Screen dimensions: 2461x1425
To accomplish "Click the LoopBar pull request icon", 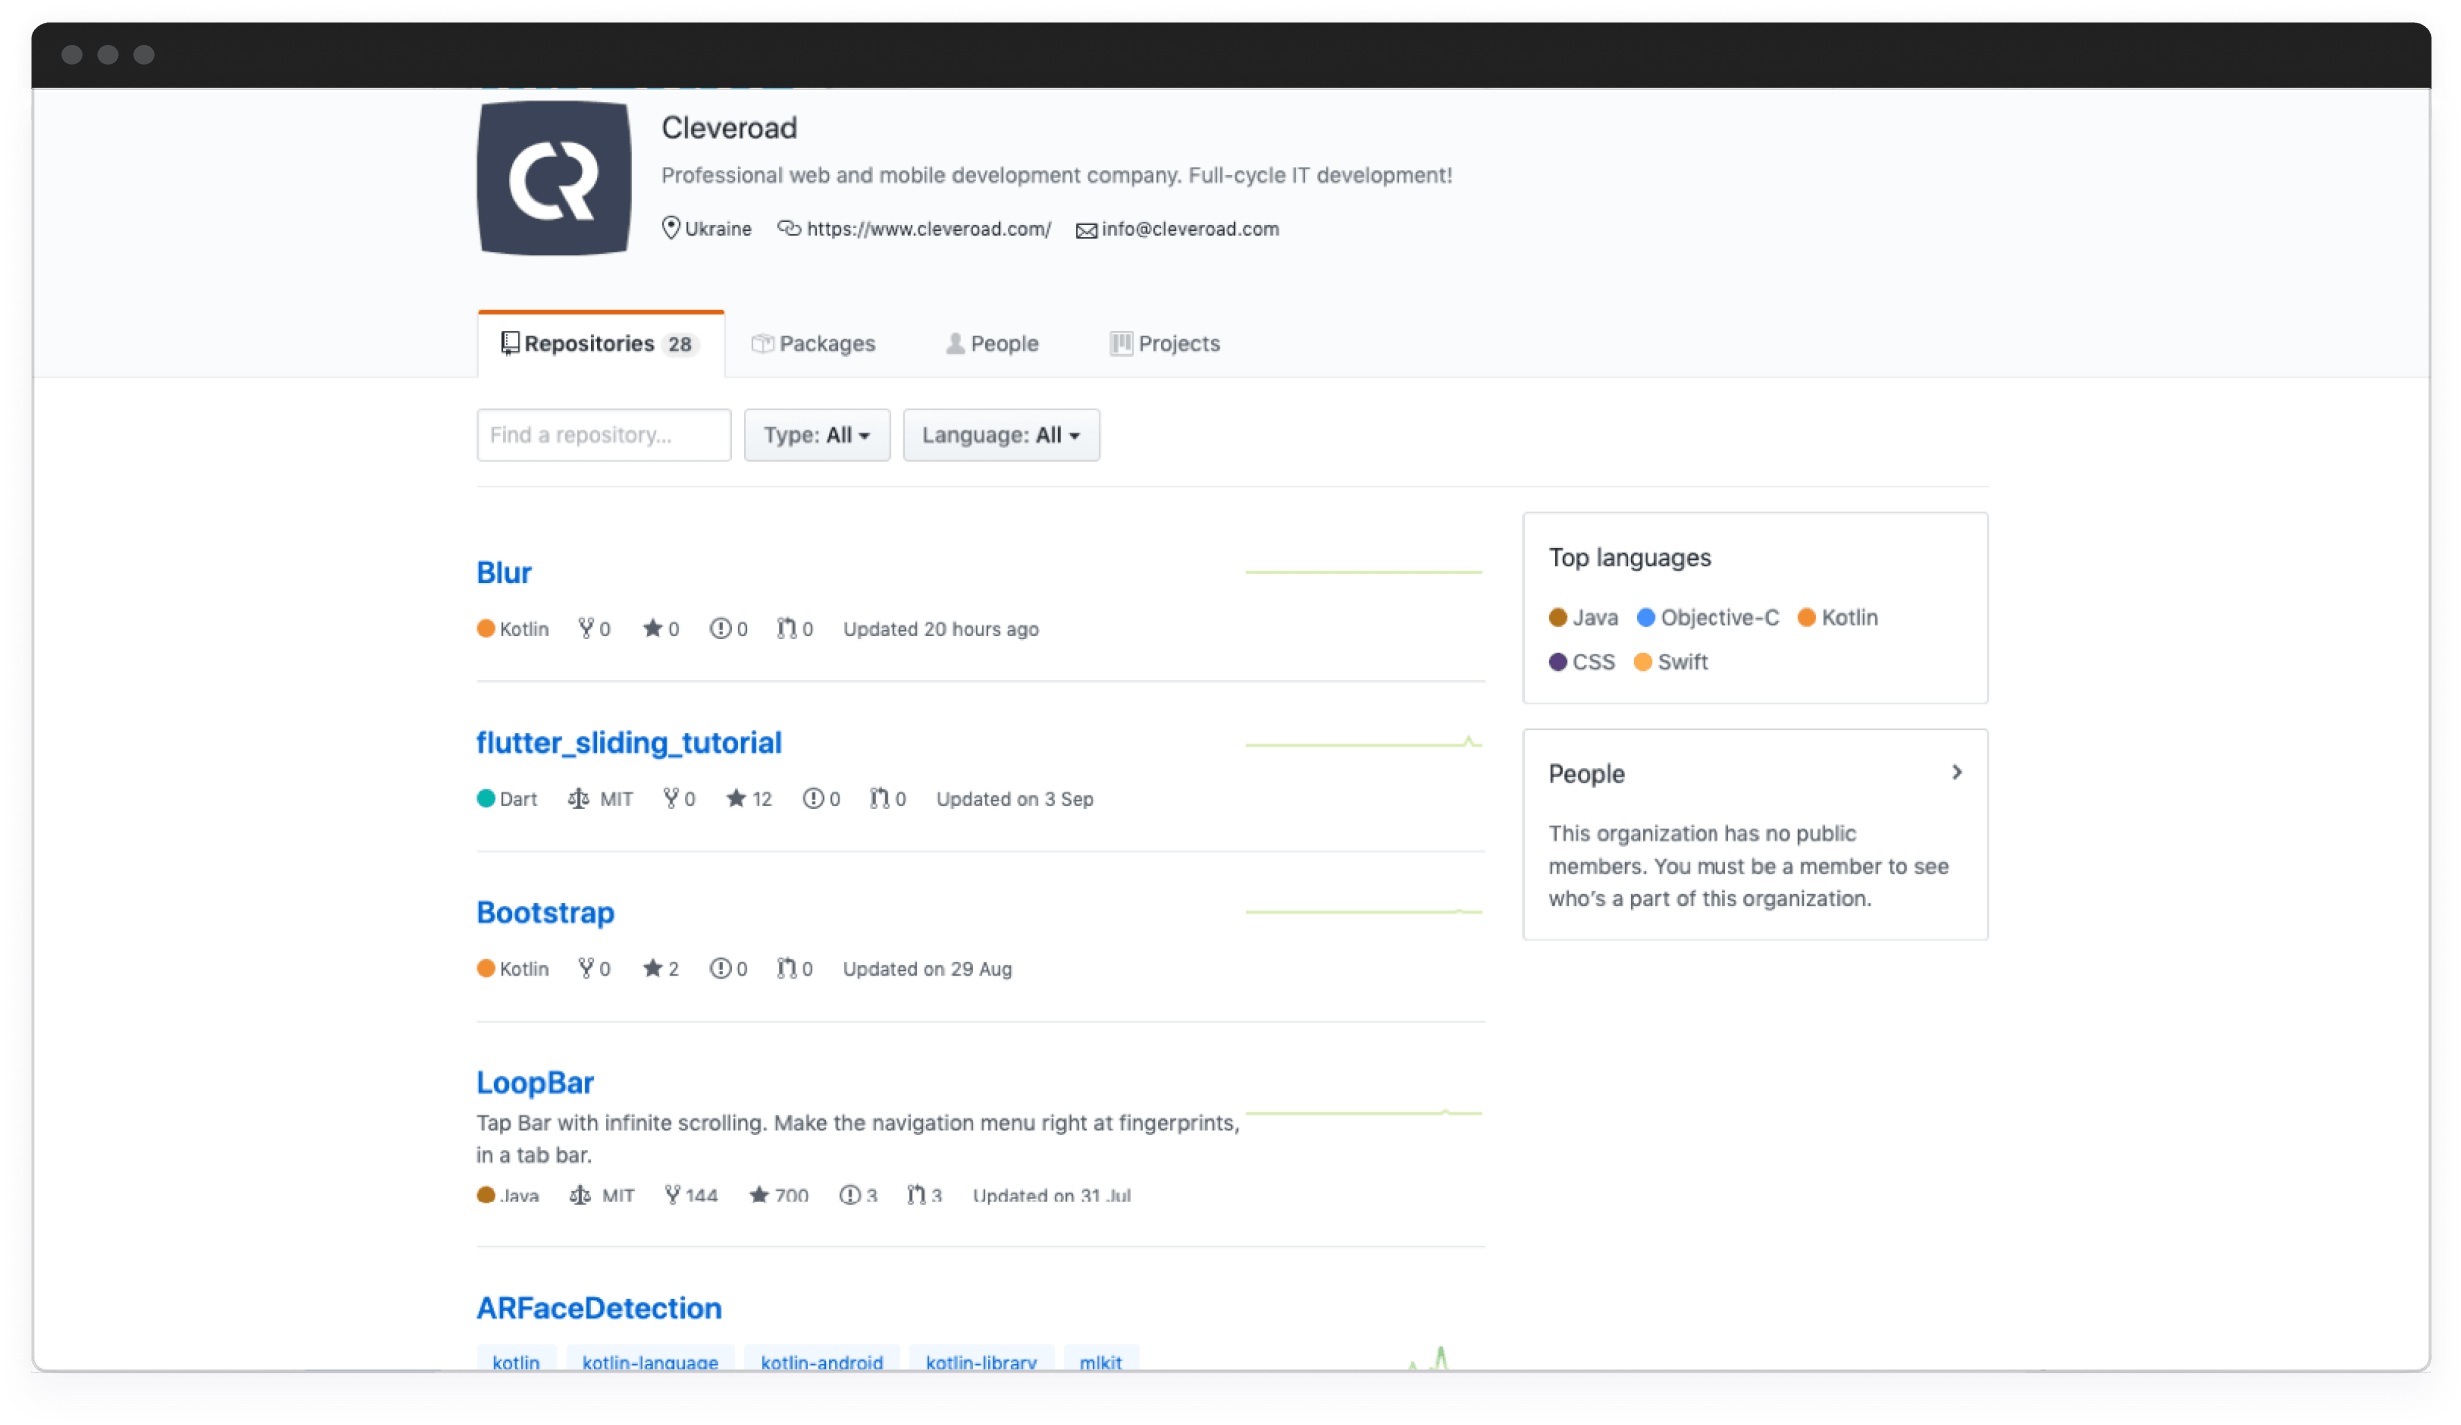I will [916, 1194].
